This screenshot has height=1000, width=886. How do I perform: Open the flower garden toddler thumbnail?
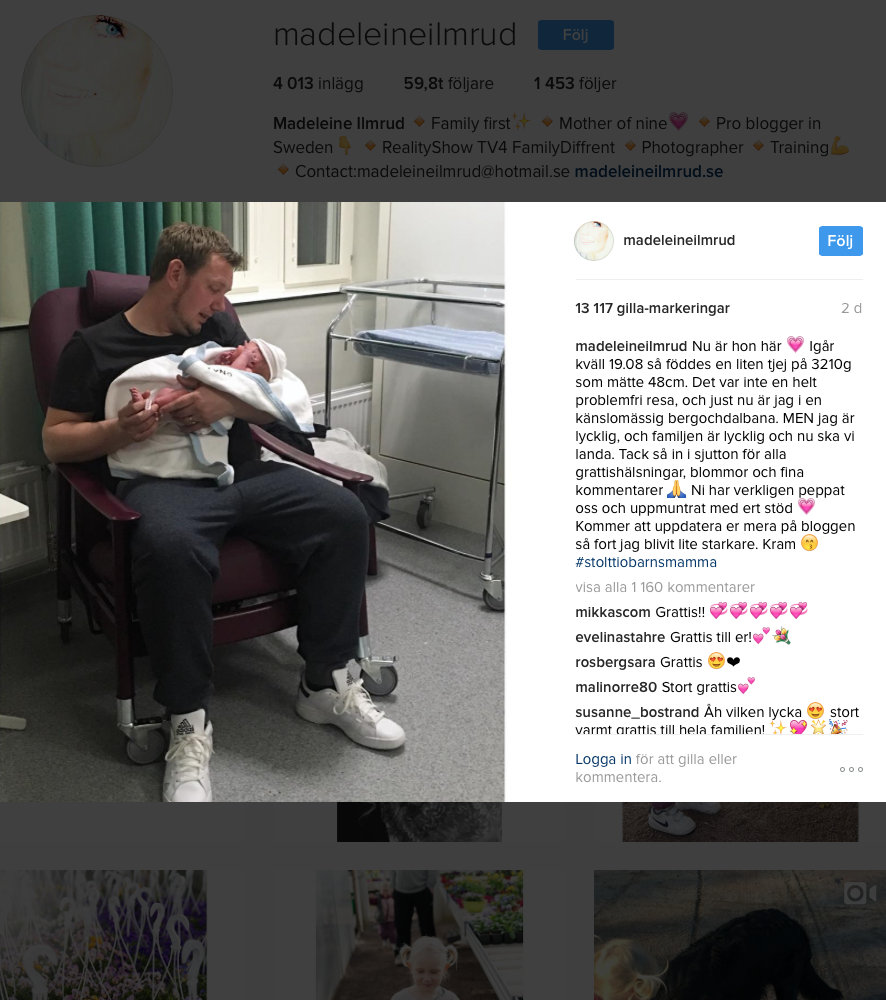pos(419,935)
